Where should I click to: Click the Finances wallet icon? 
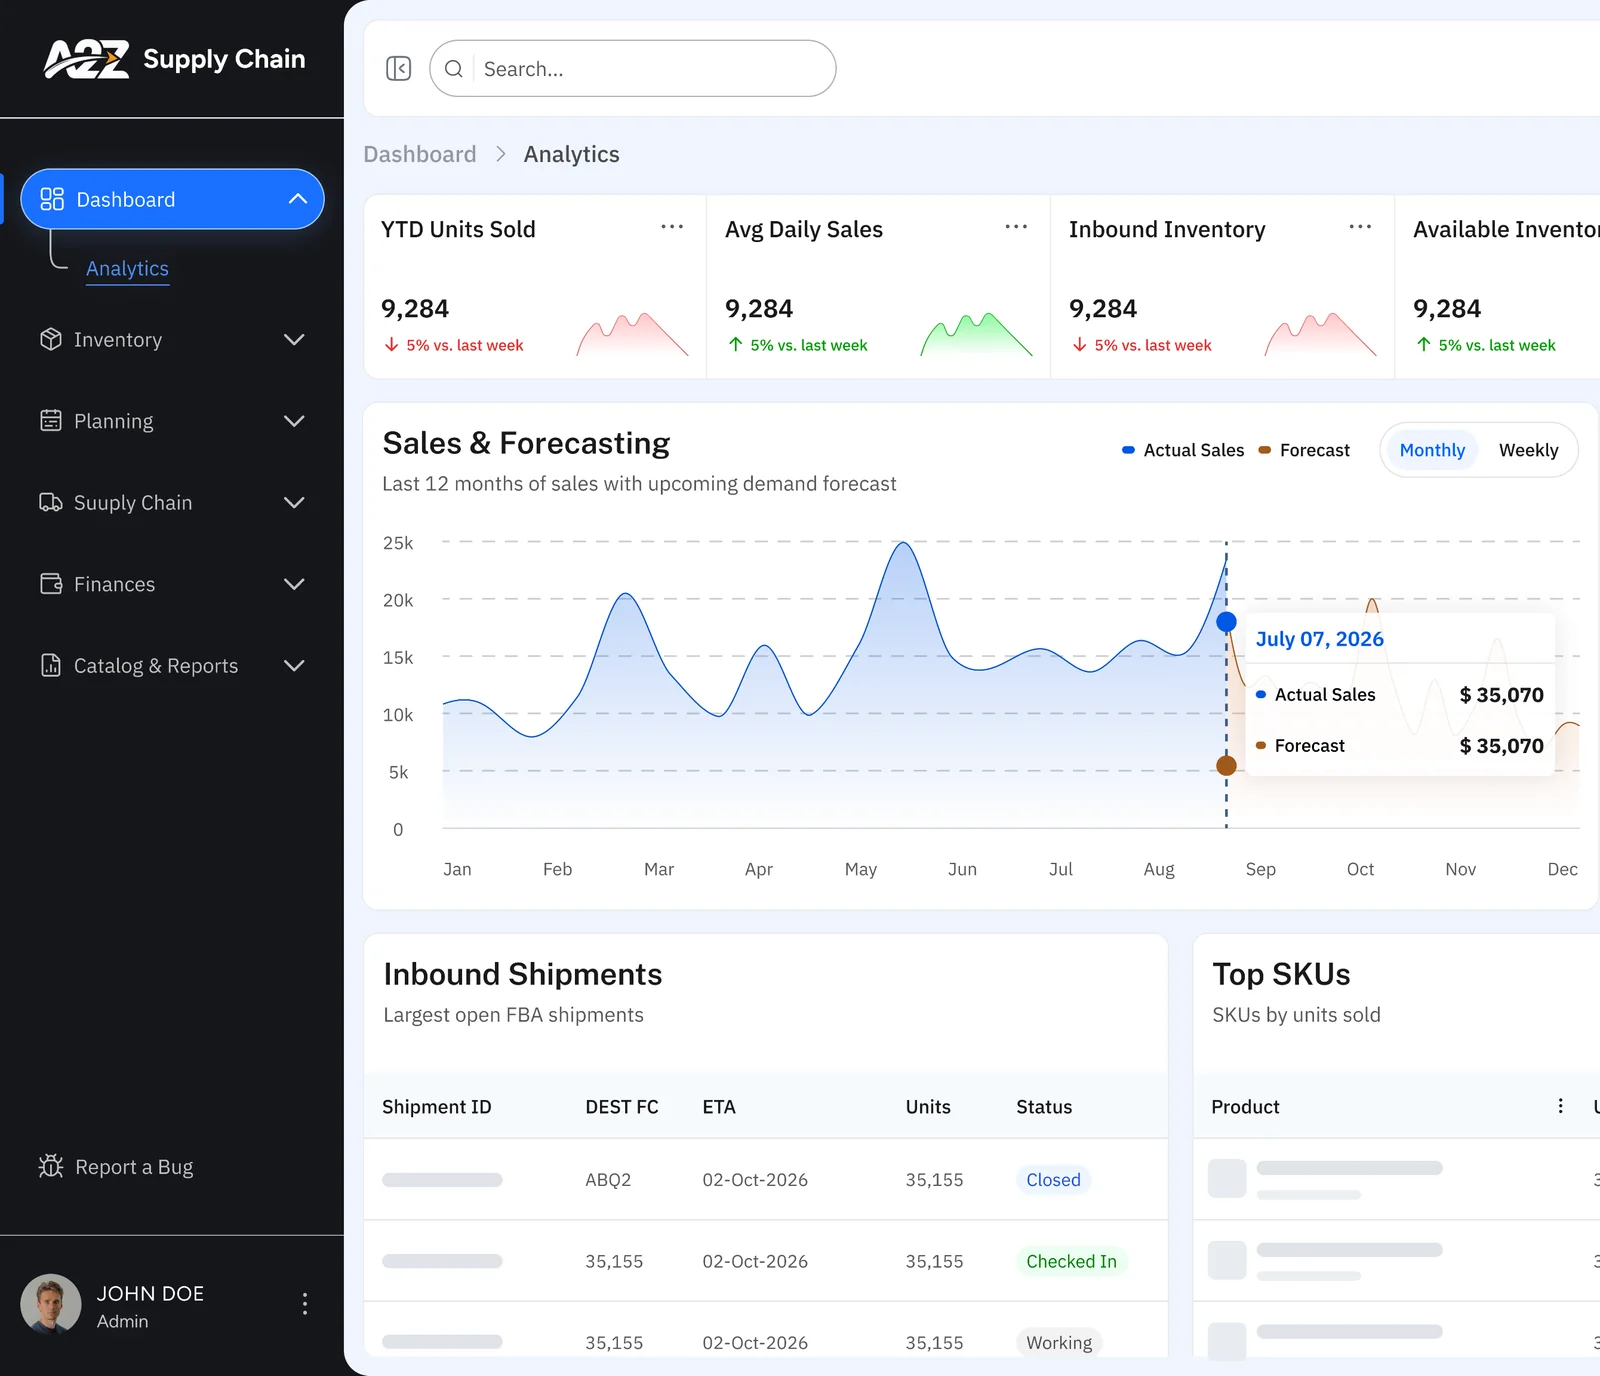tap(51, 584)
